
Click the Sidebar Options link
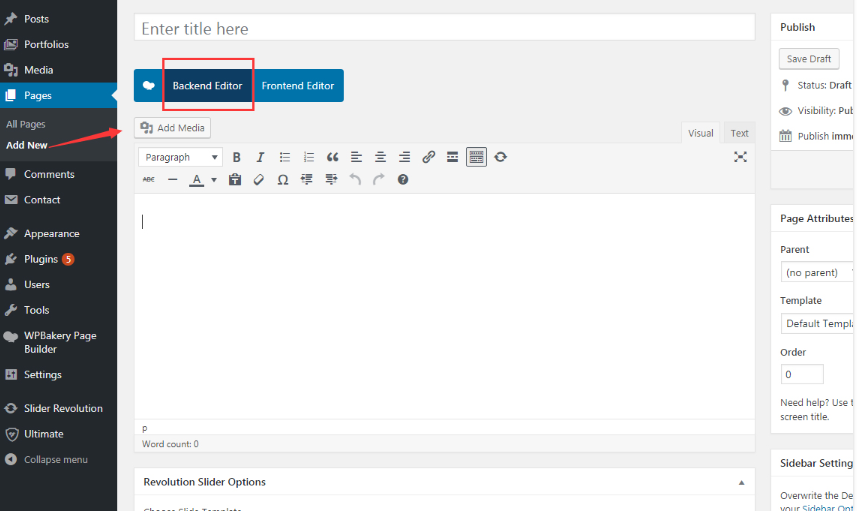[827, 507]
